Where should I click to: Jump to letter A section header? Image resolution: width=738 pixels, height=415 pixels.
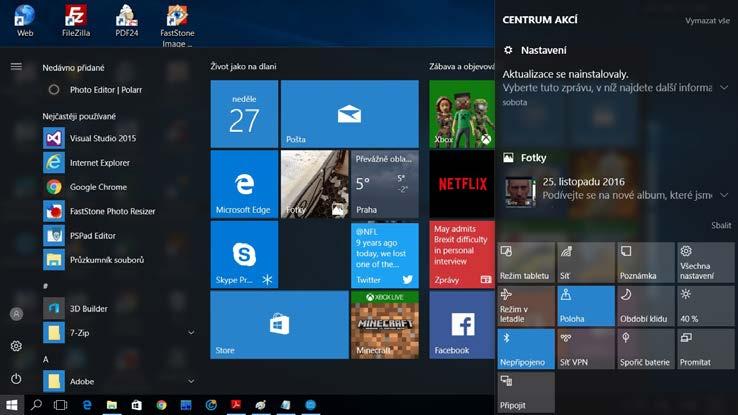click(x=46, y=359)
